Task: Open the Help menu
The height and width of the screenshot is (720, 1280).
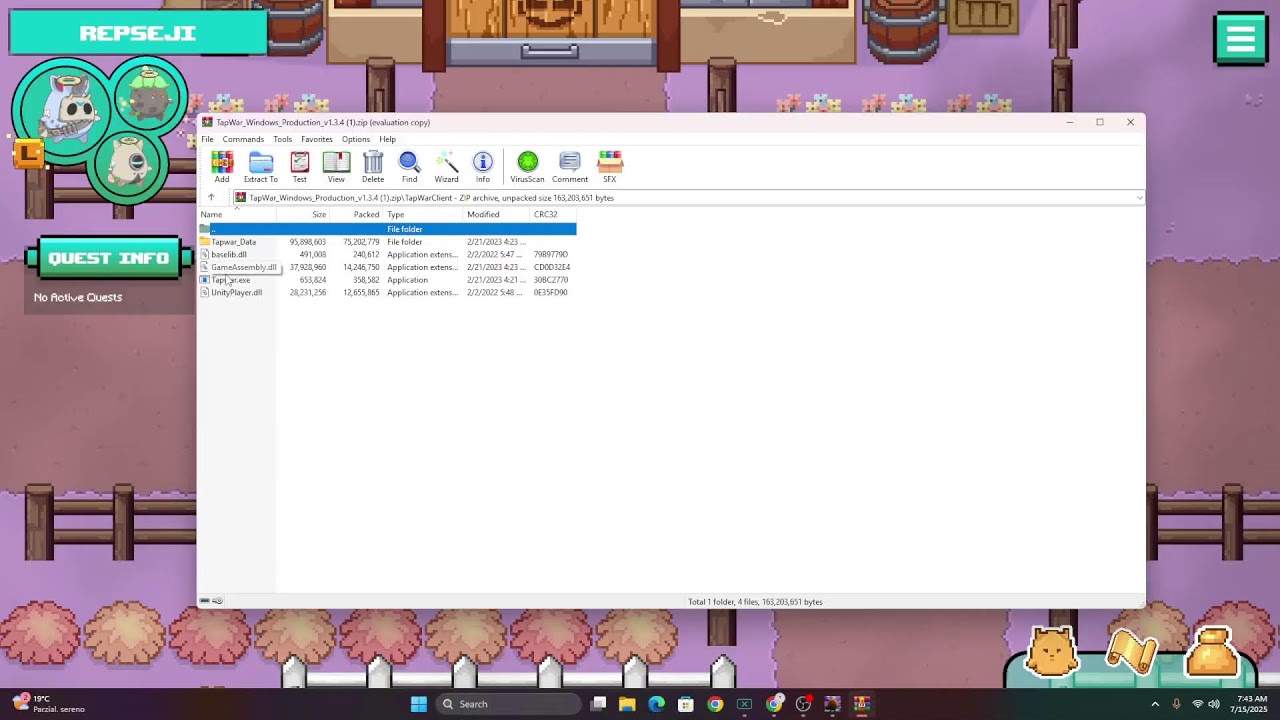Action: coord(387,139)
